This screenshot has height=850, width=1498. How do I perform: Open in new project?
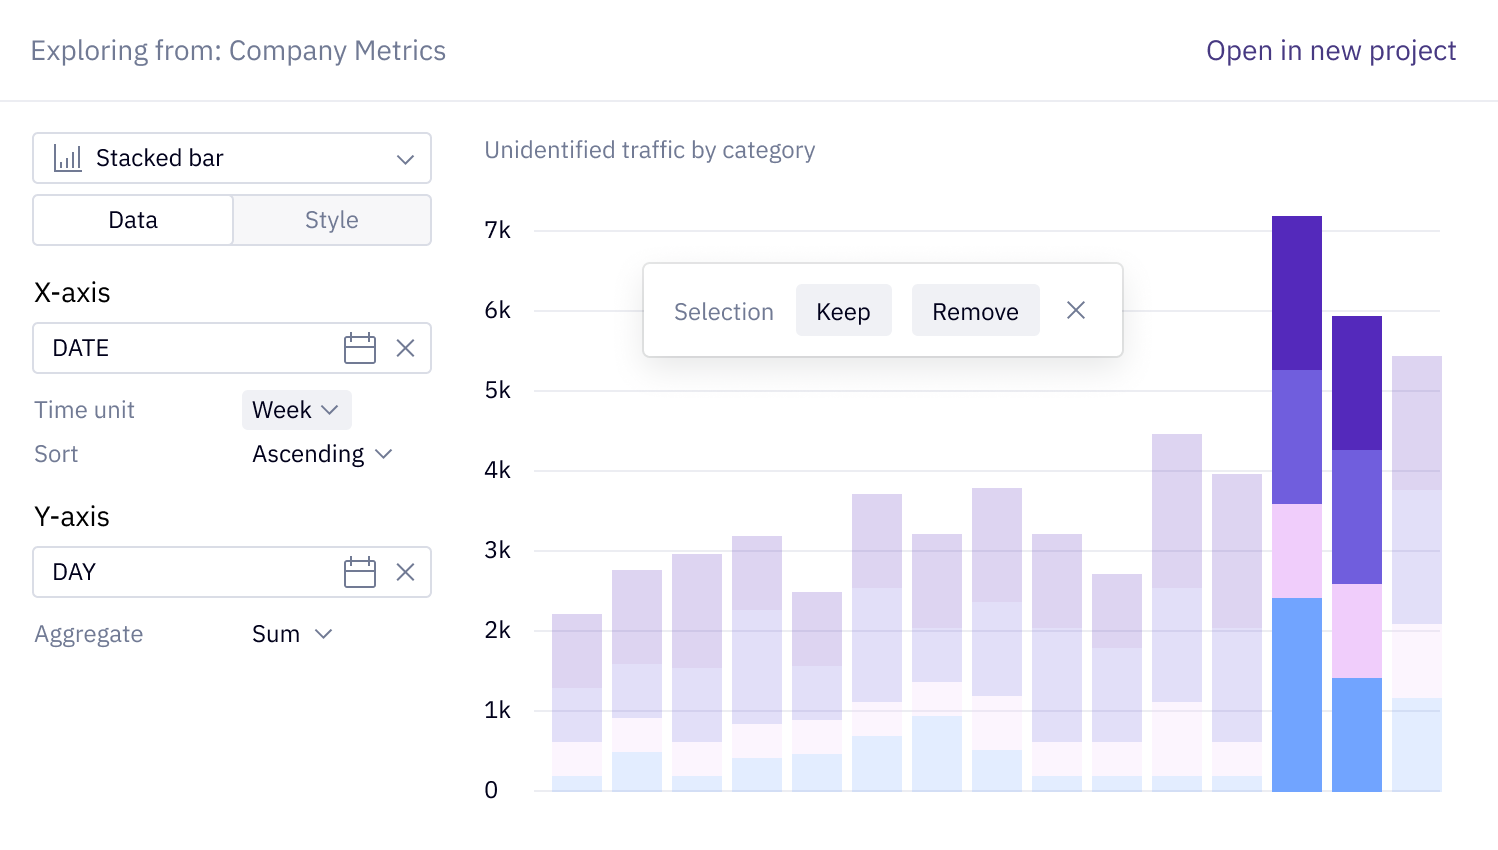[x=1330, y=50]
